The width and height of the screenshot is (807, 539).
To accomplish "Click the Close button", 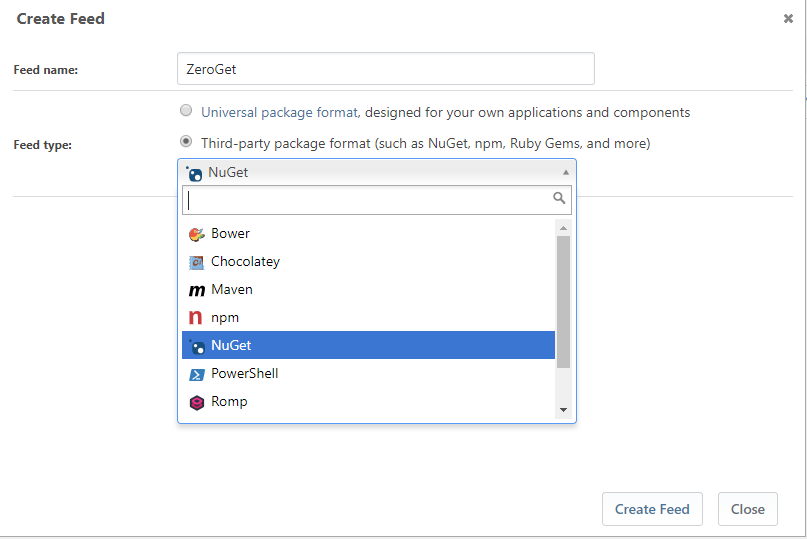I will pyautogui.click(x=748, y=509).
